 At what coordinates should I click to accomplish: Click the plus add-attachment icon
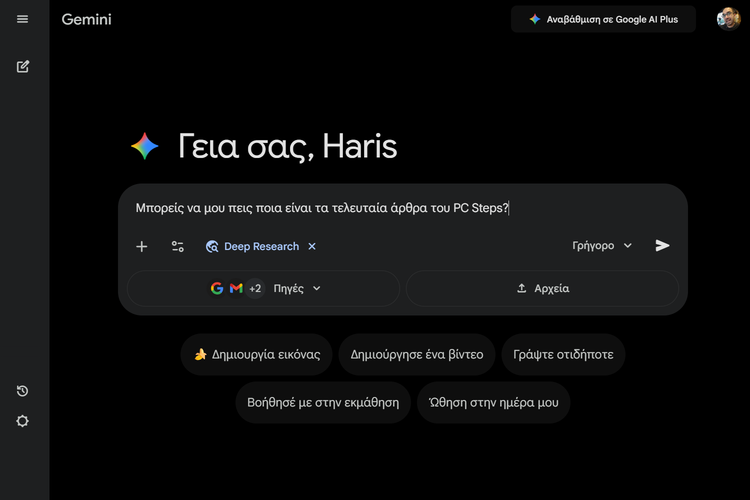[x=142, y=246]
